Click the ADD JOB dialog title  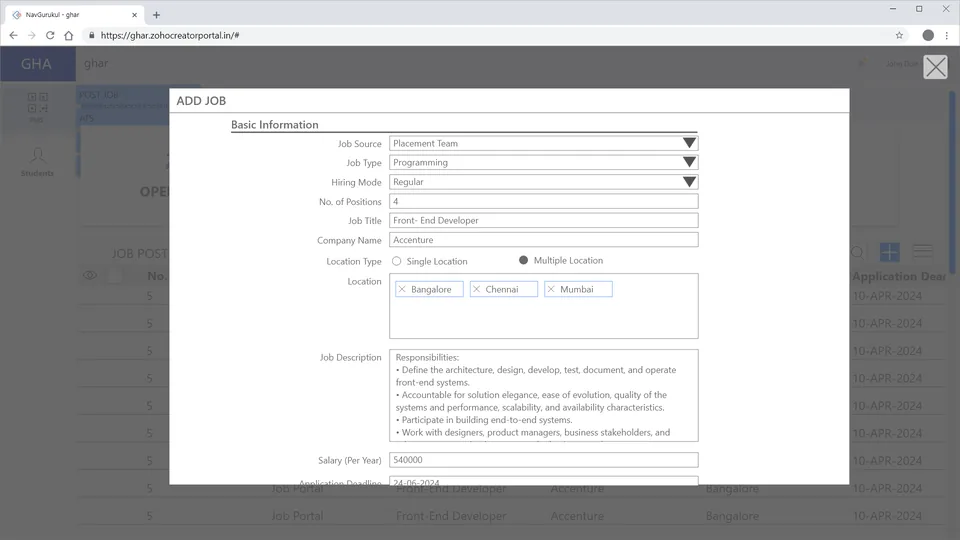click(x=201, y=101)
